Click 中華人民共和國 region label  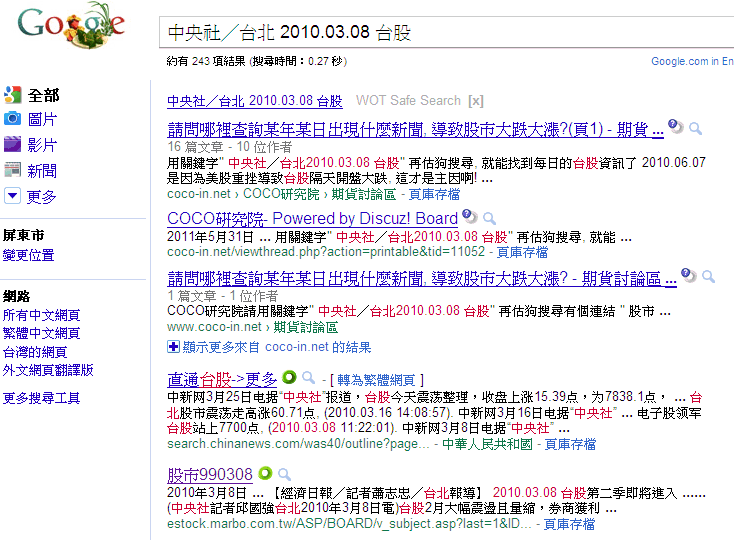coord(487,444)
